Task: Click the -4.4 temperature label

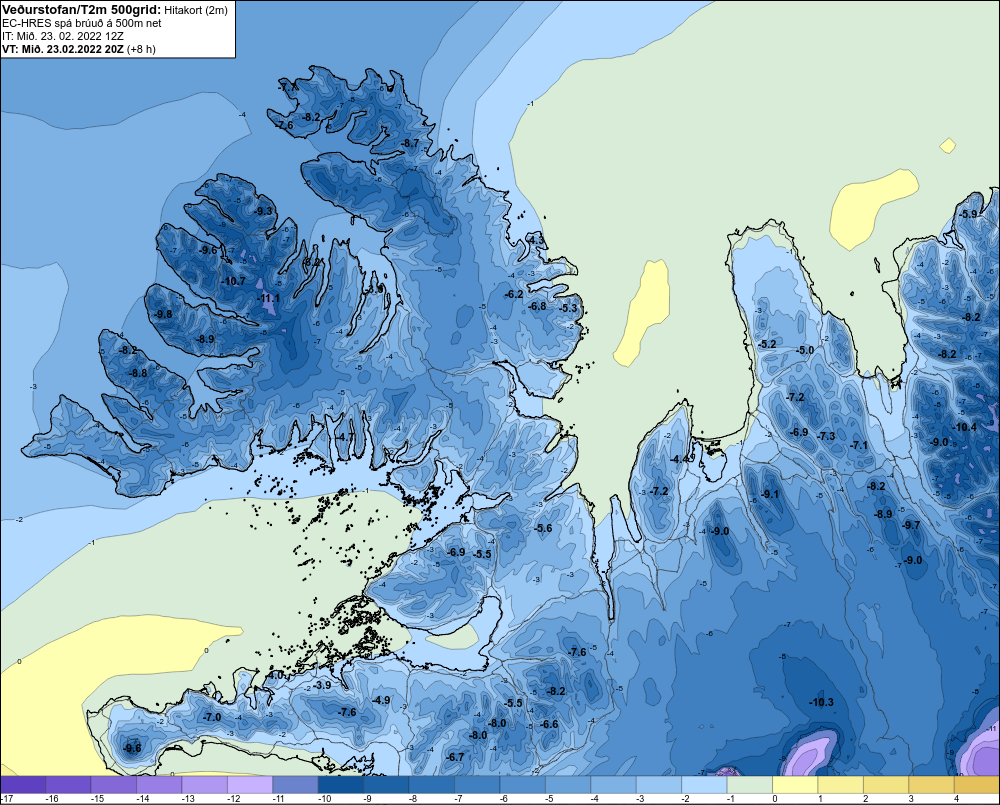Action: pos(680,459)
